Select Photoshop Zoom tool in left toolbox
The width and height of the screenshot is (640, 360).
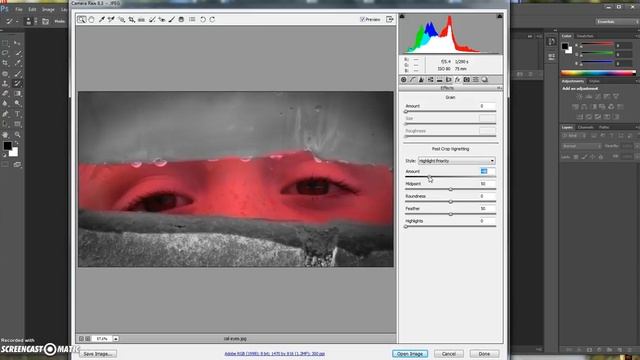17,135
